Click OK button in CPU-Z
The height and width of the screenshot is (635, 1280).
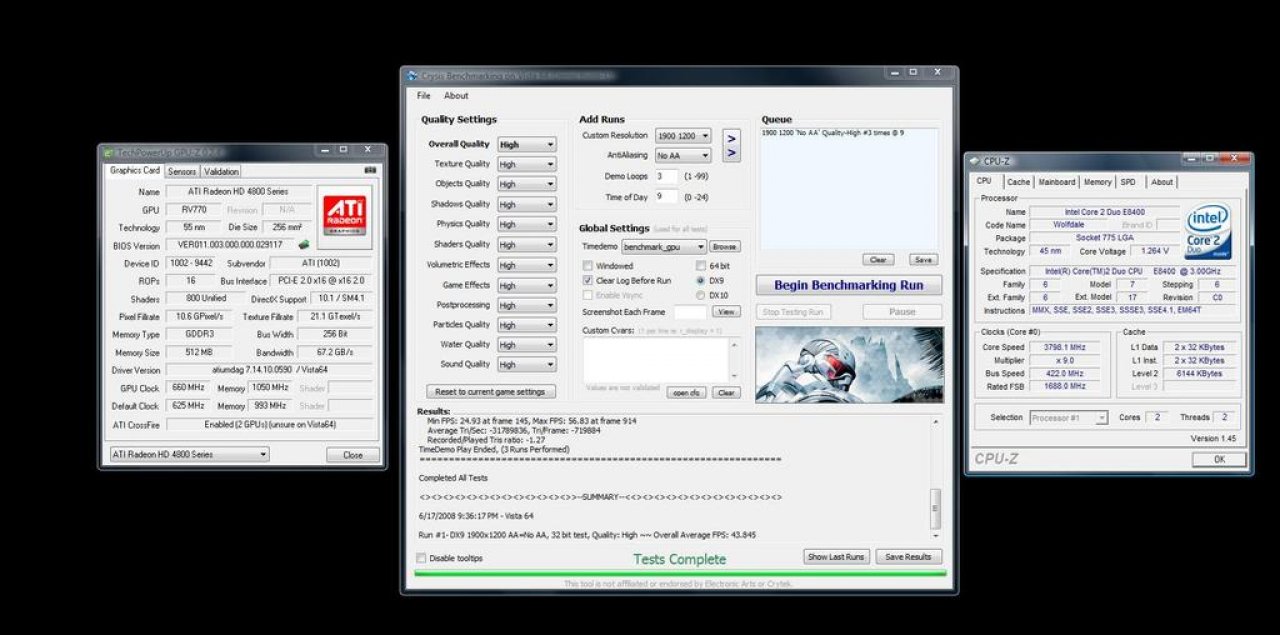tap(1219, 459)
